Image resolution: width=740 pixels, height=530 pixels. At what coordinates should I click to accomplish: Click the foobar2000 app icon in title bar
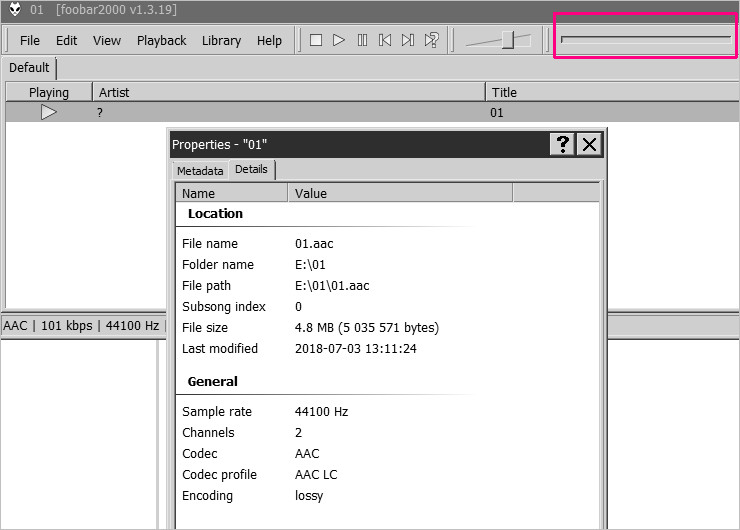(14, 11)
